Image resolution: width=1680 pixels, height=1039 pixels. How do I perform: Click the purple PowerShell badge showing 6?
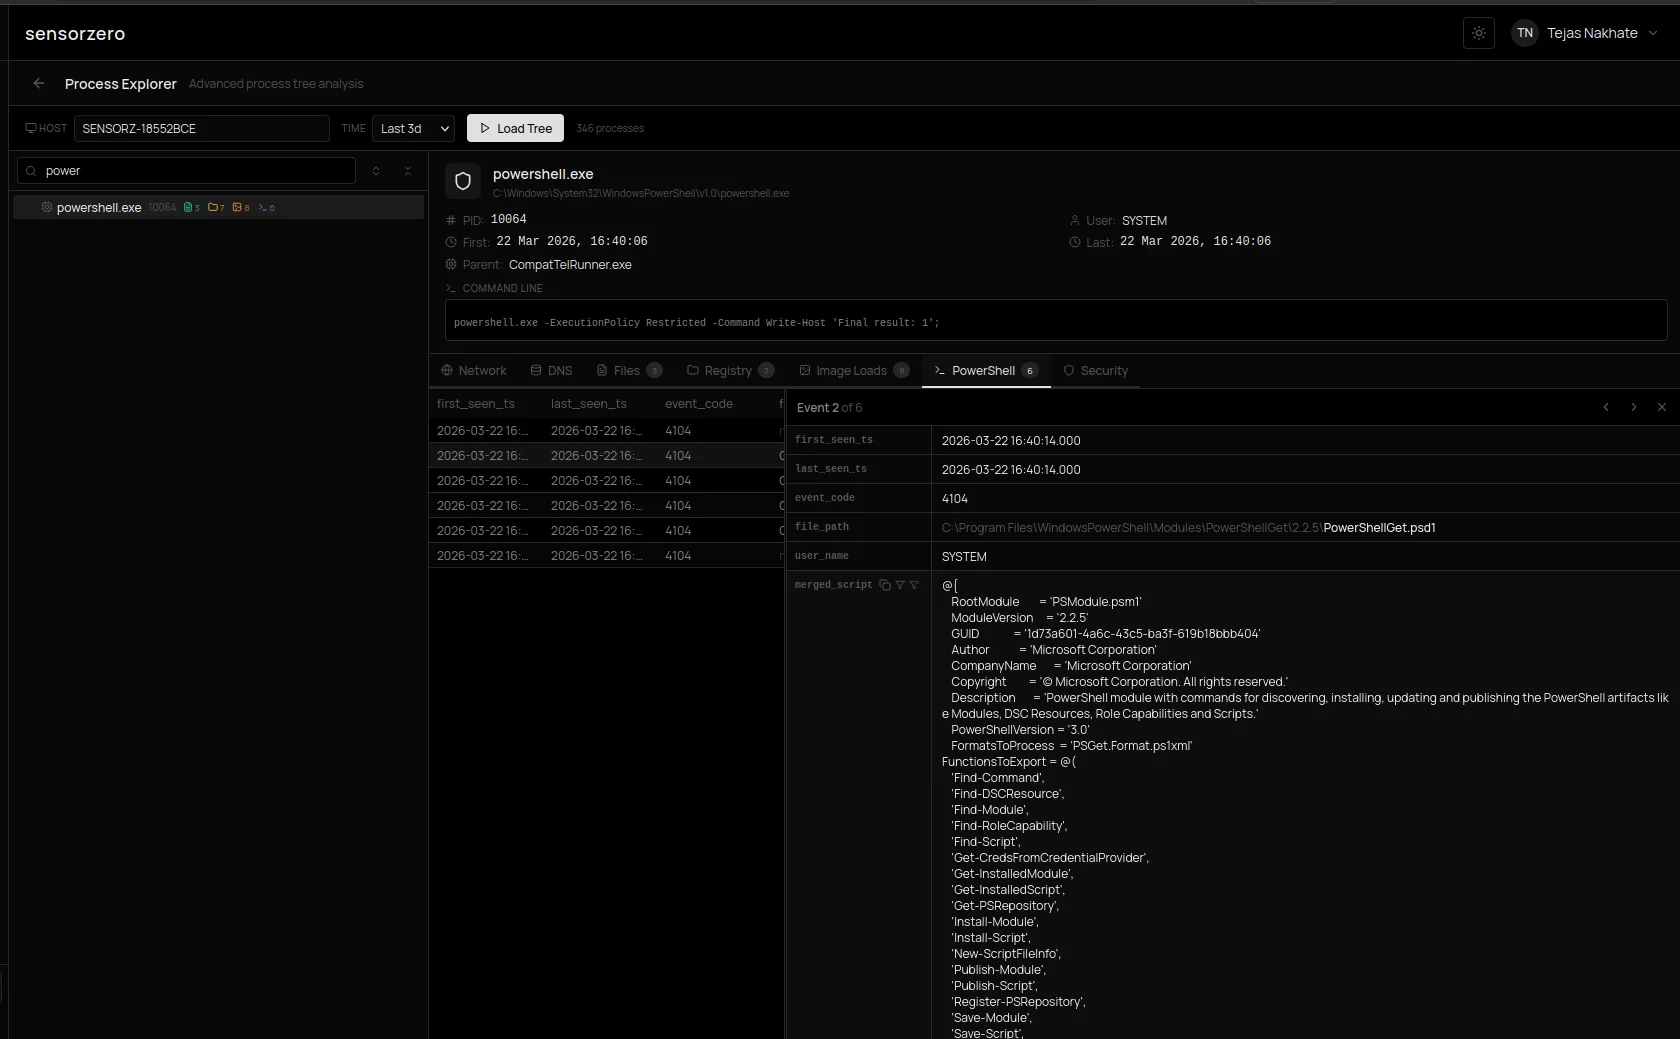point(267,207)
